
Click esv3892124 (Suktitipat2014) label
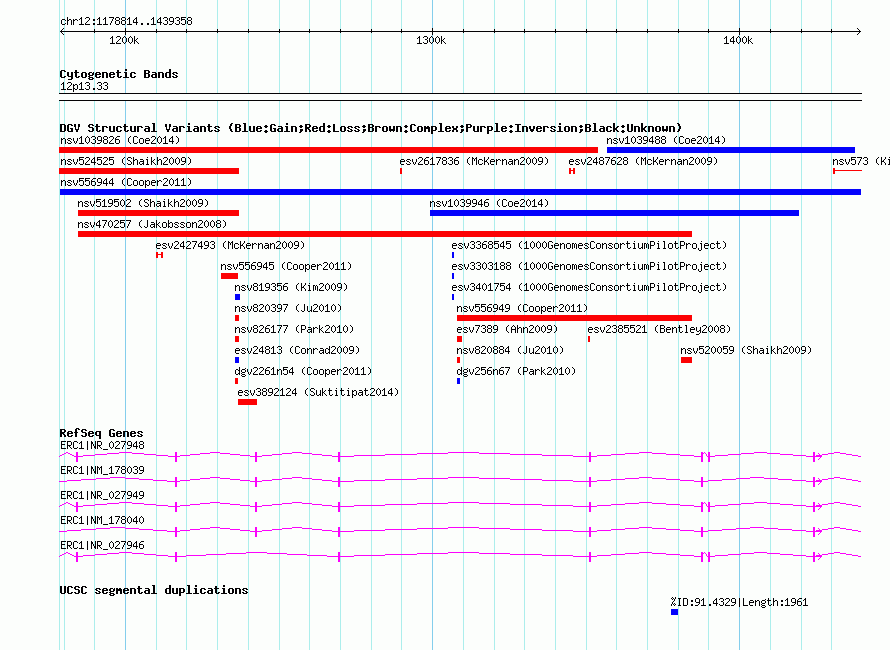coord(318,392)
